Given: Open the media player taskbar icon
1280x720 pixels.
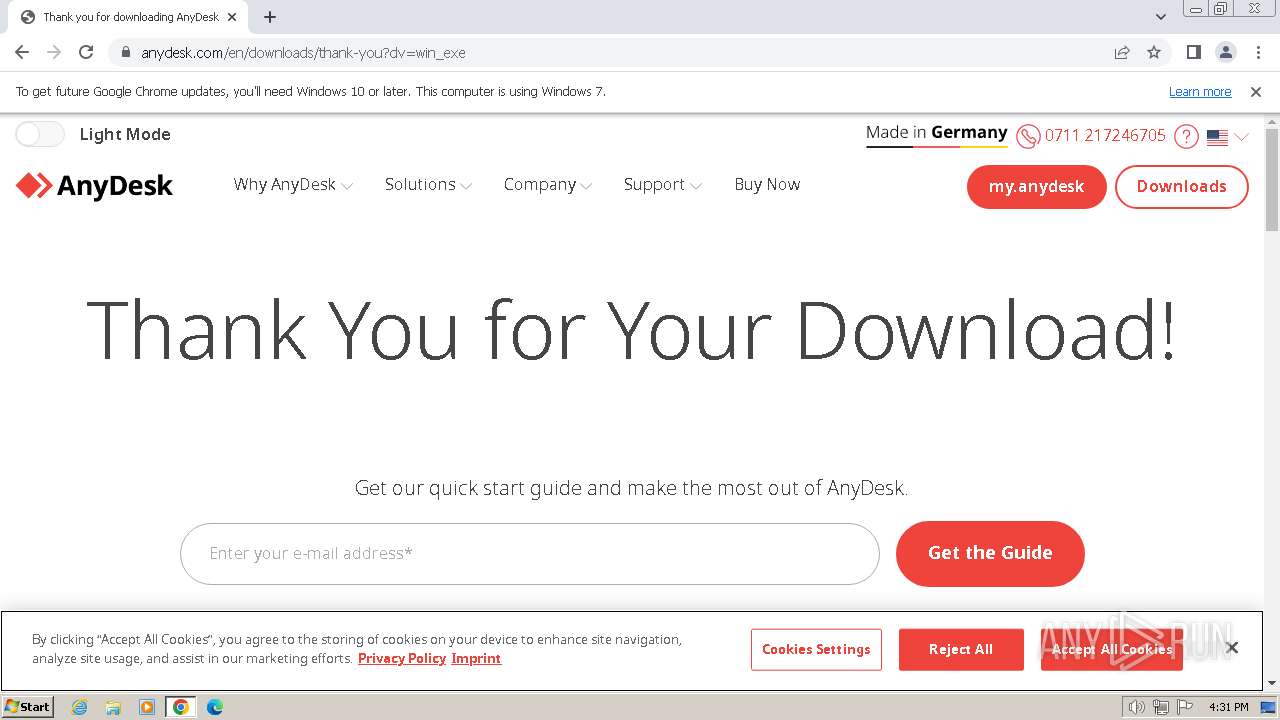Looking at the screenshot, I should (x=147, y=707).
